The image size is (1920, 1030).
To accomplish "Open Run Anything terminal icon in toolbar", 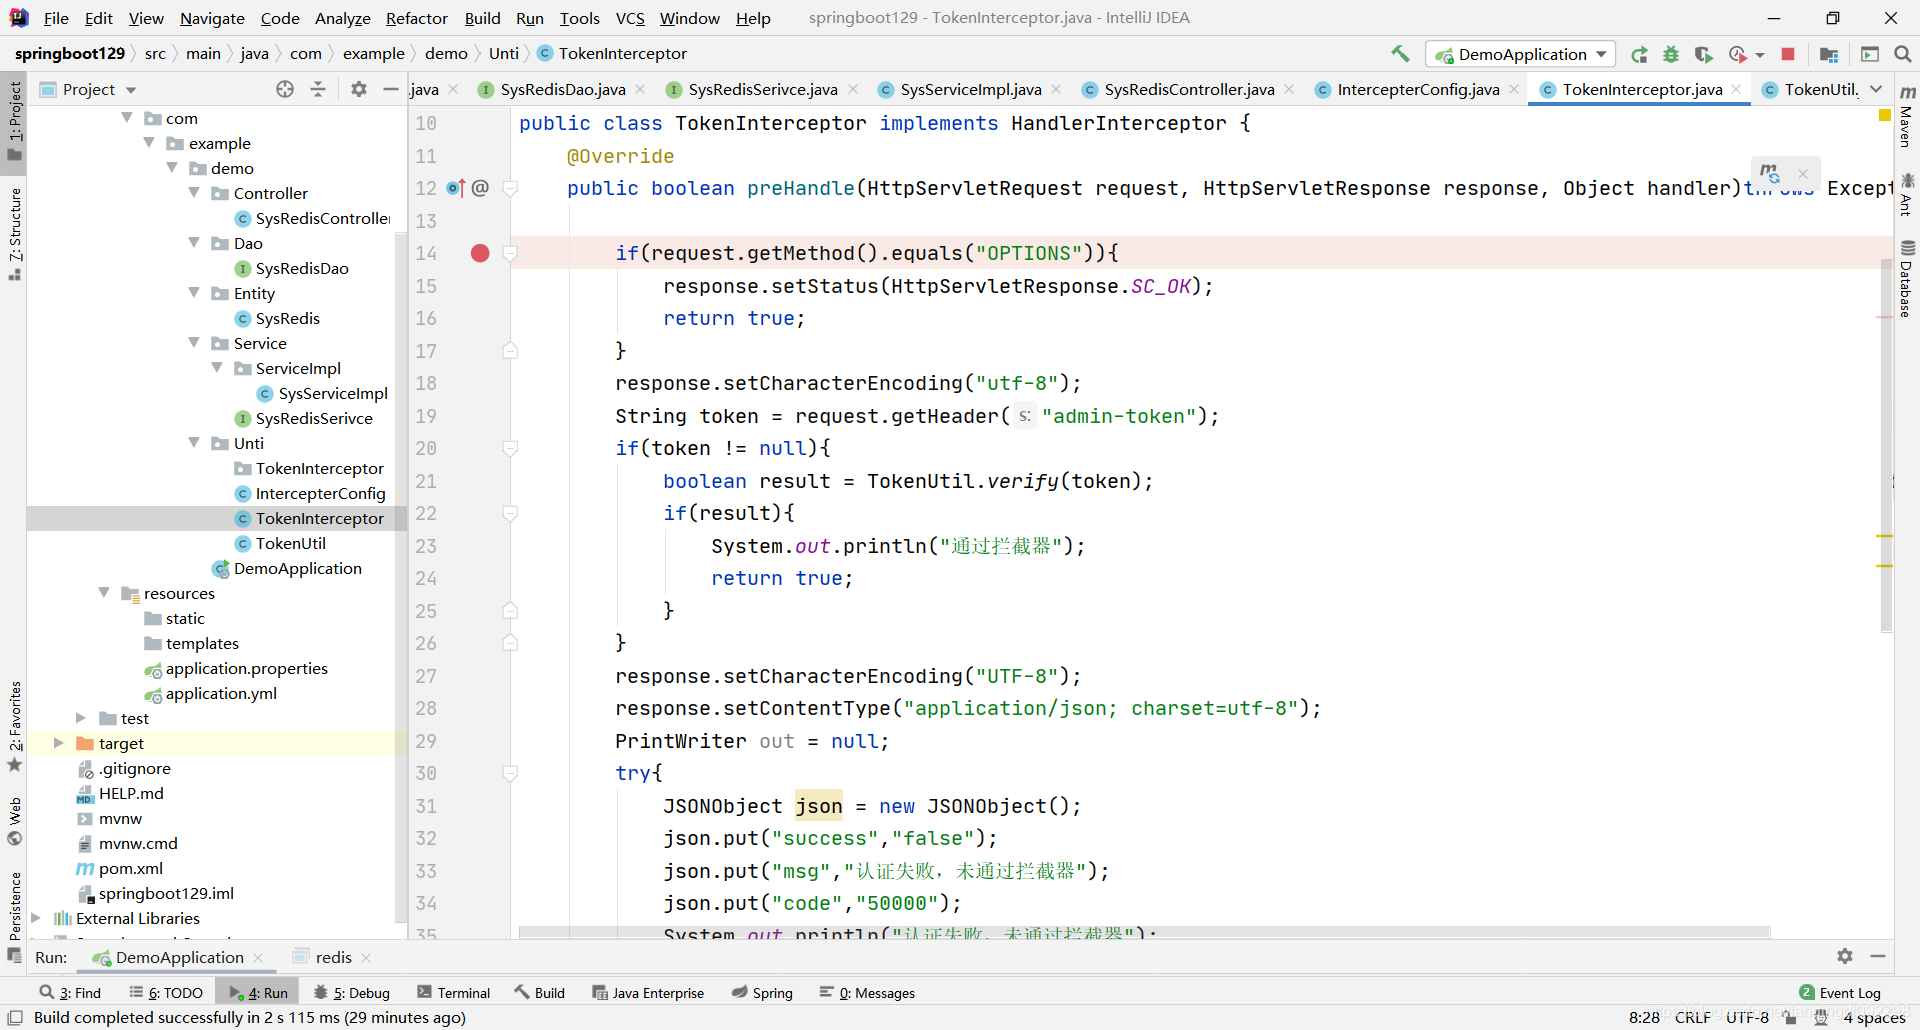I will tap(1870, 54).
